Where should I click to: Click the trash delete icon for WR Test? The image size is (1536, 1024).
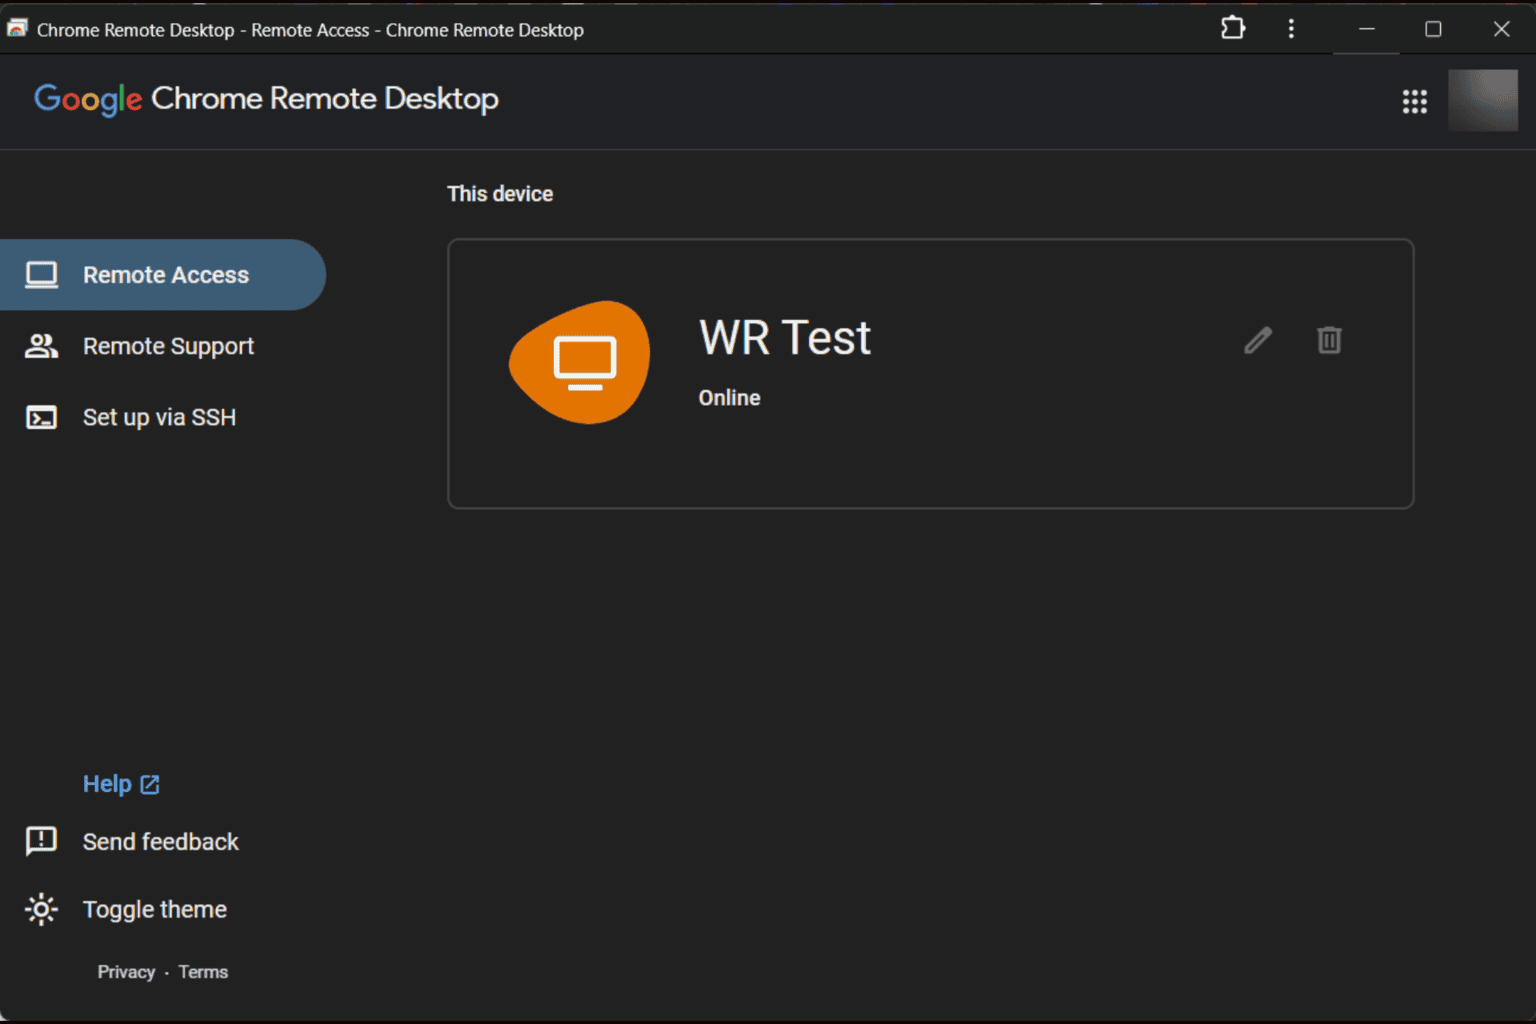click(x=1329, y=340)
